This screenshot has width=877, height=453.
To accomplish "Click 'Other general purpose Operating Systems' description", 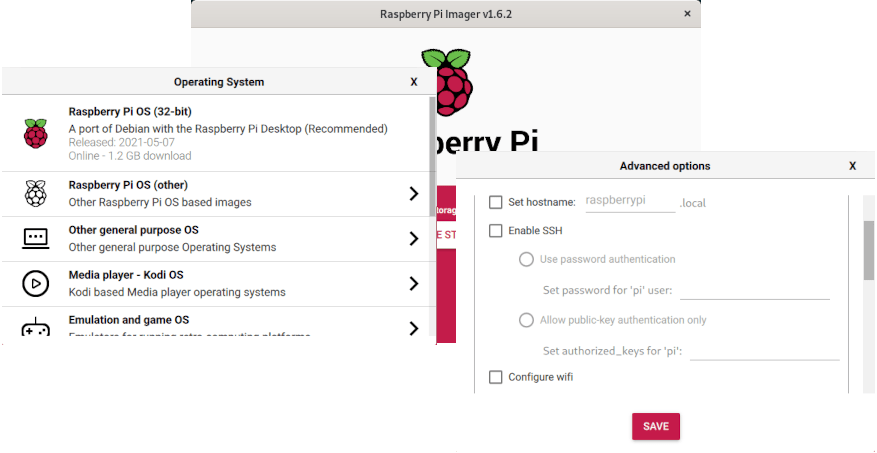I will pos(172,247).
